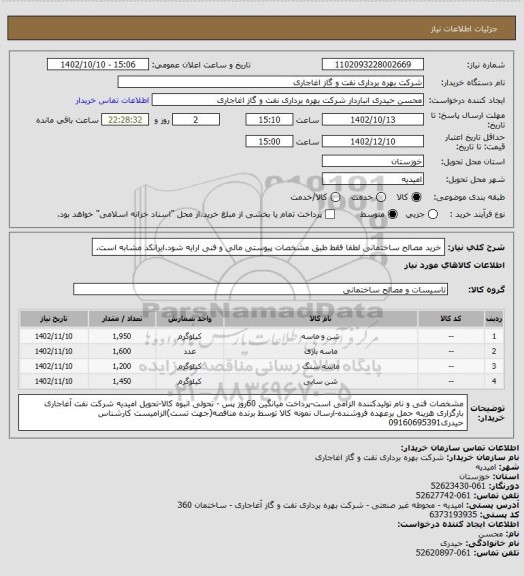
Task: Click the quantity cell 1,200
Action: 122,367
